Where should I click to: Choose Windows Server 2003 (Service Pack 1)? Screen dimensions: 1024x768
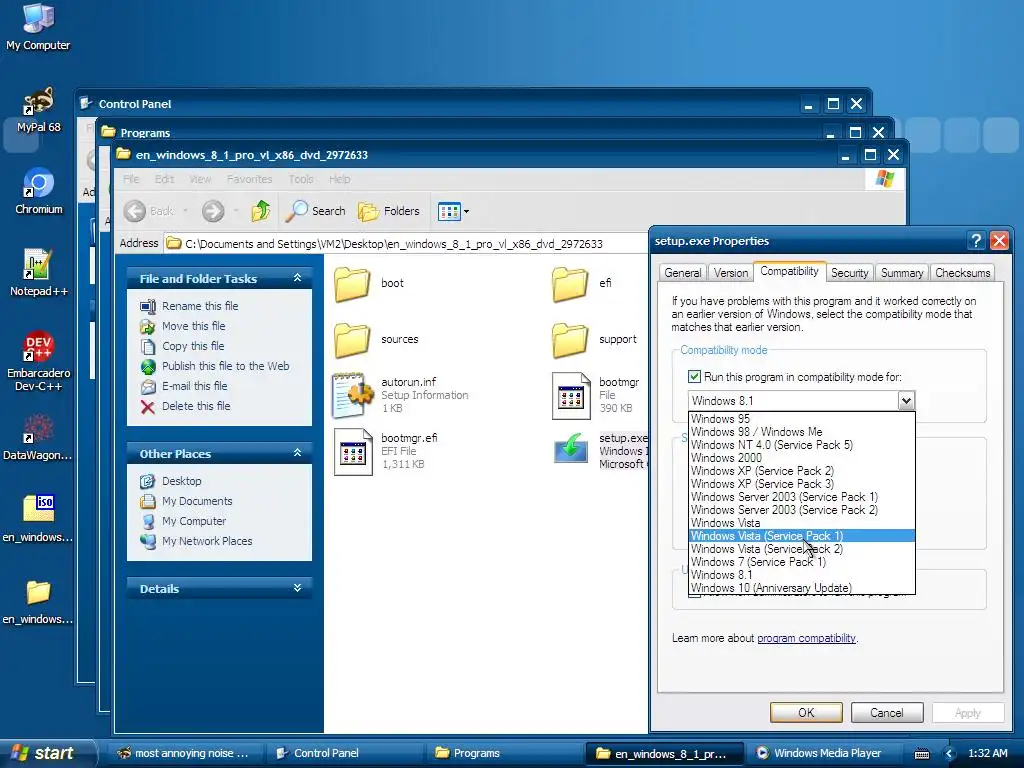(802, 497)
